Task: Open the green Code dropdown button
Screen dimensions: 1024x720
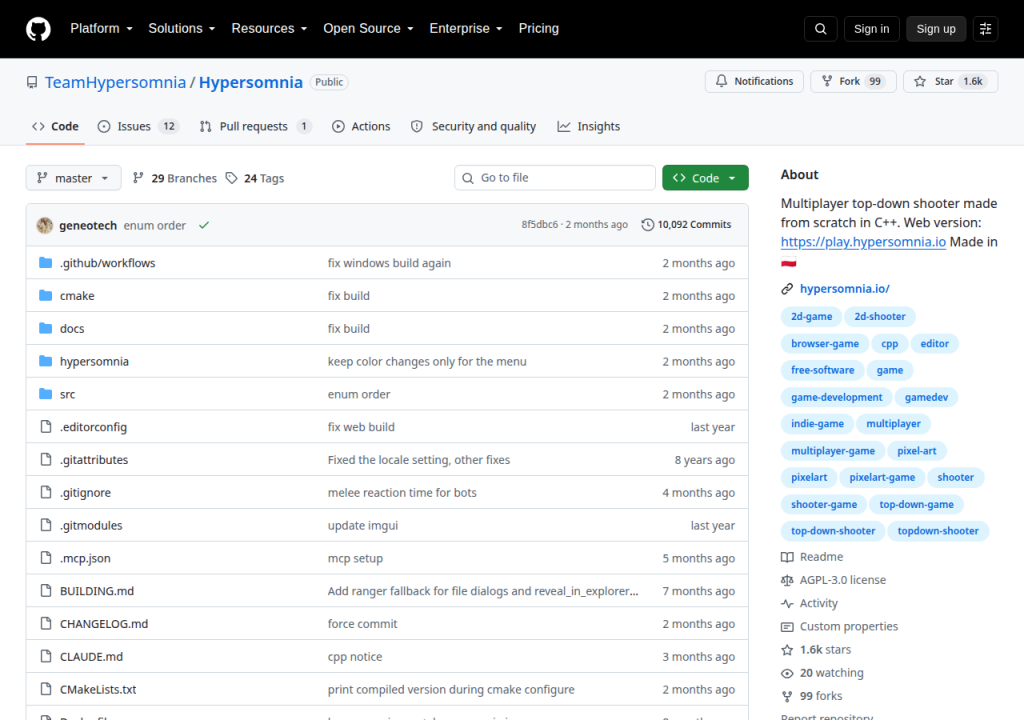Action: point(705,178)
